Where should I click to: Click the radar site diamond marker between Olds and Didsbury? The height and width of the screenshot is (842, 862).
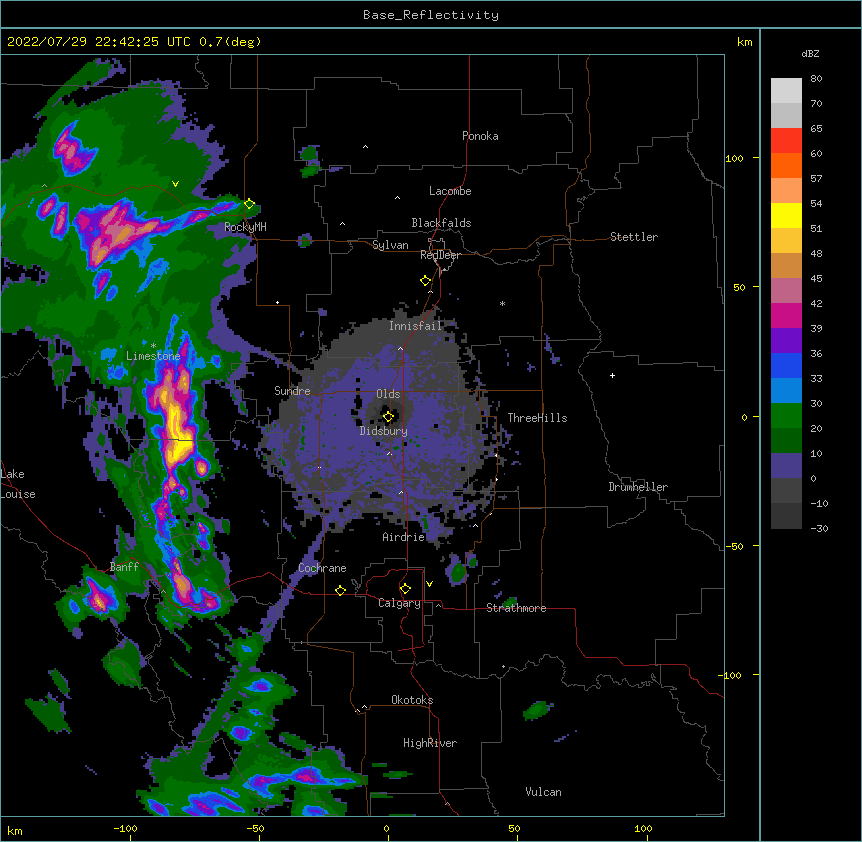(388, 417)
